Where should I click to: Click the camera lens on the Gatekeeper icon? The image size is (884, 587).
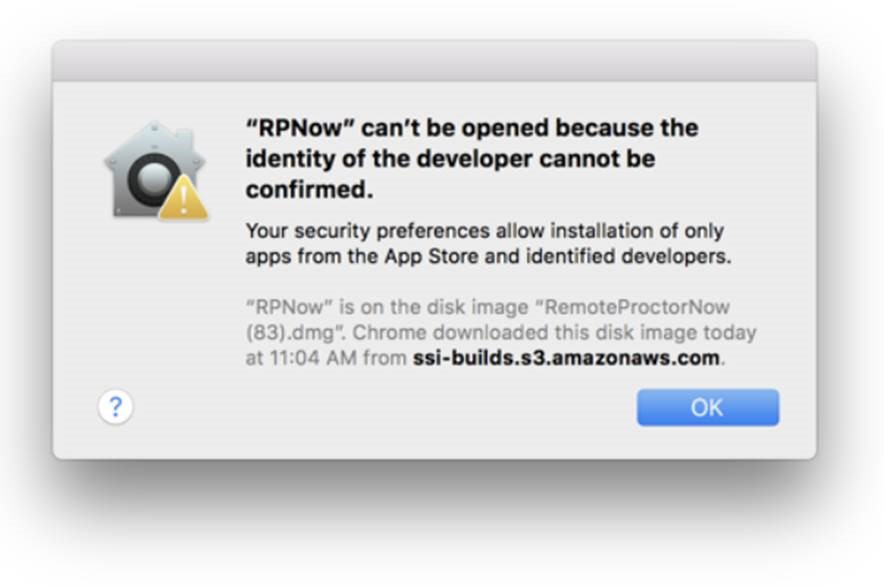click(x=153, y=179)
